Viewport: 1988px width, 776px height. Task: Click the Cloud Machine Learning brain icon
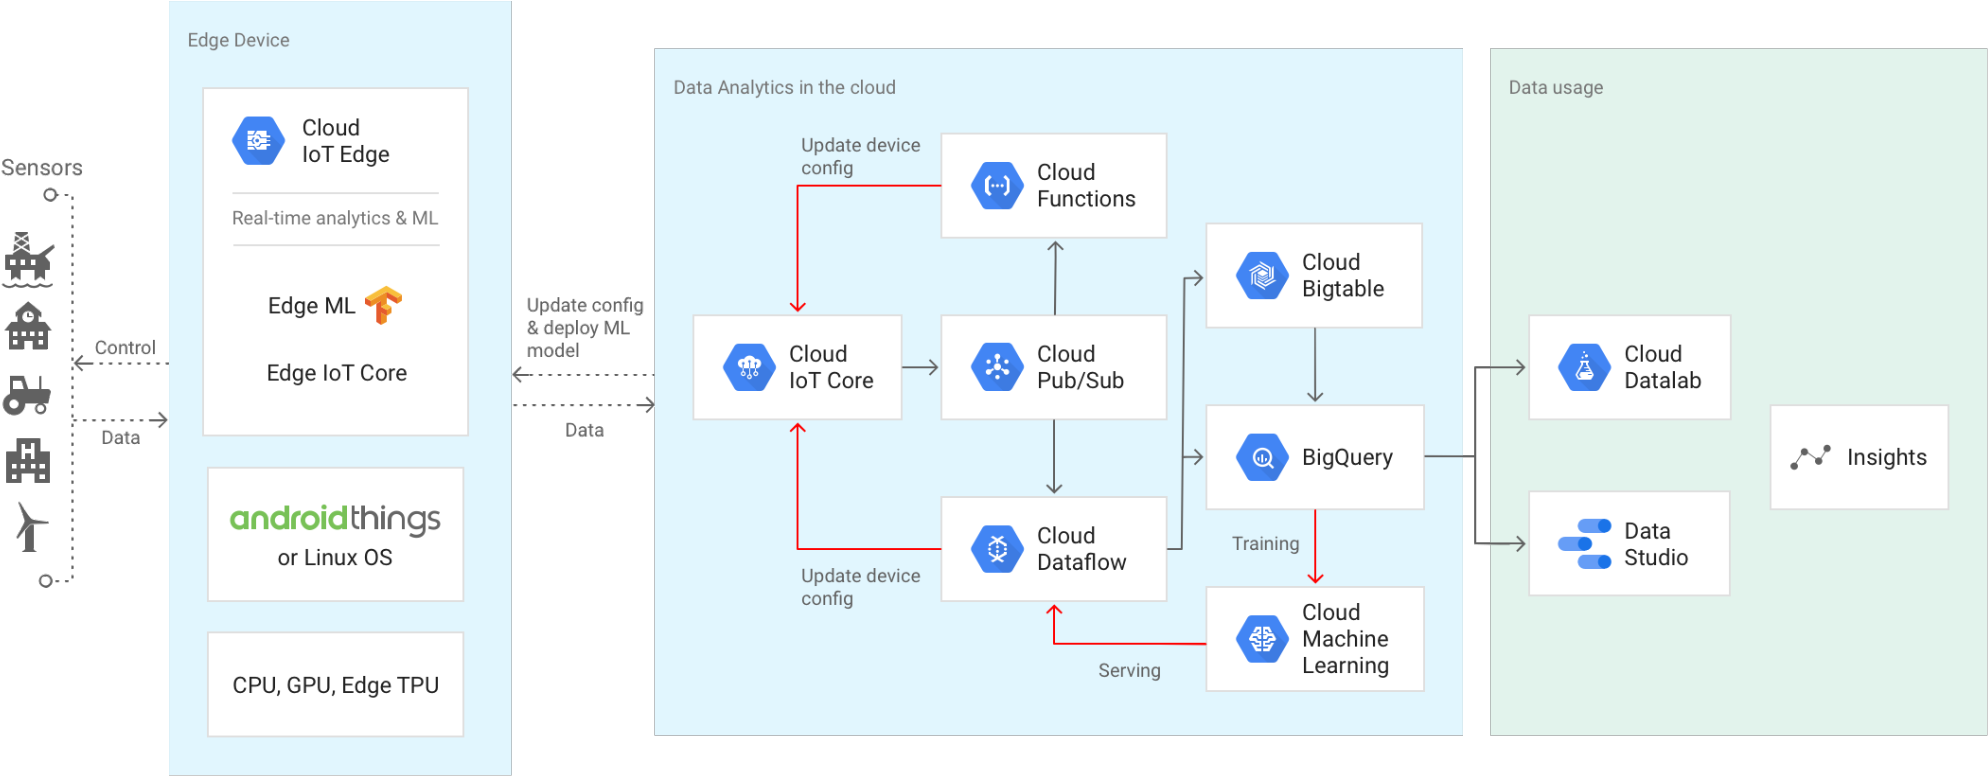1262,639
